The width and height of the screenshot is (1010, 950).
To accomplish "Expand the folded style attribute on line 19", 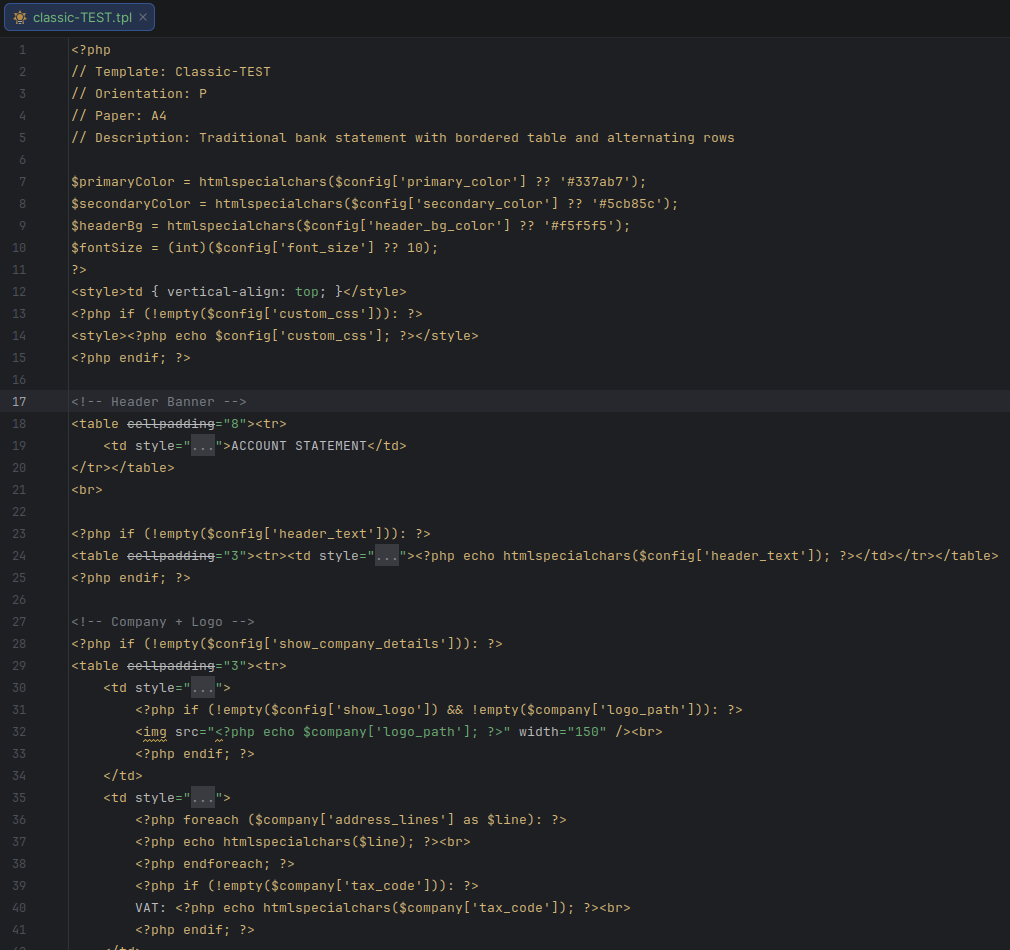I will pyautogui.click(x=205, y=445).
